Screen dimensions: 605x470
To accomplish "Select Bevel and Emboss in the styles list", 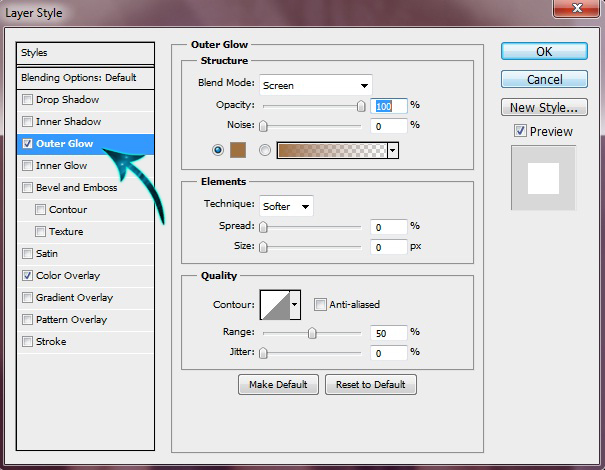I will pos(76,188).
